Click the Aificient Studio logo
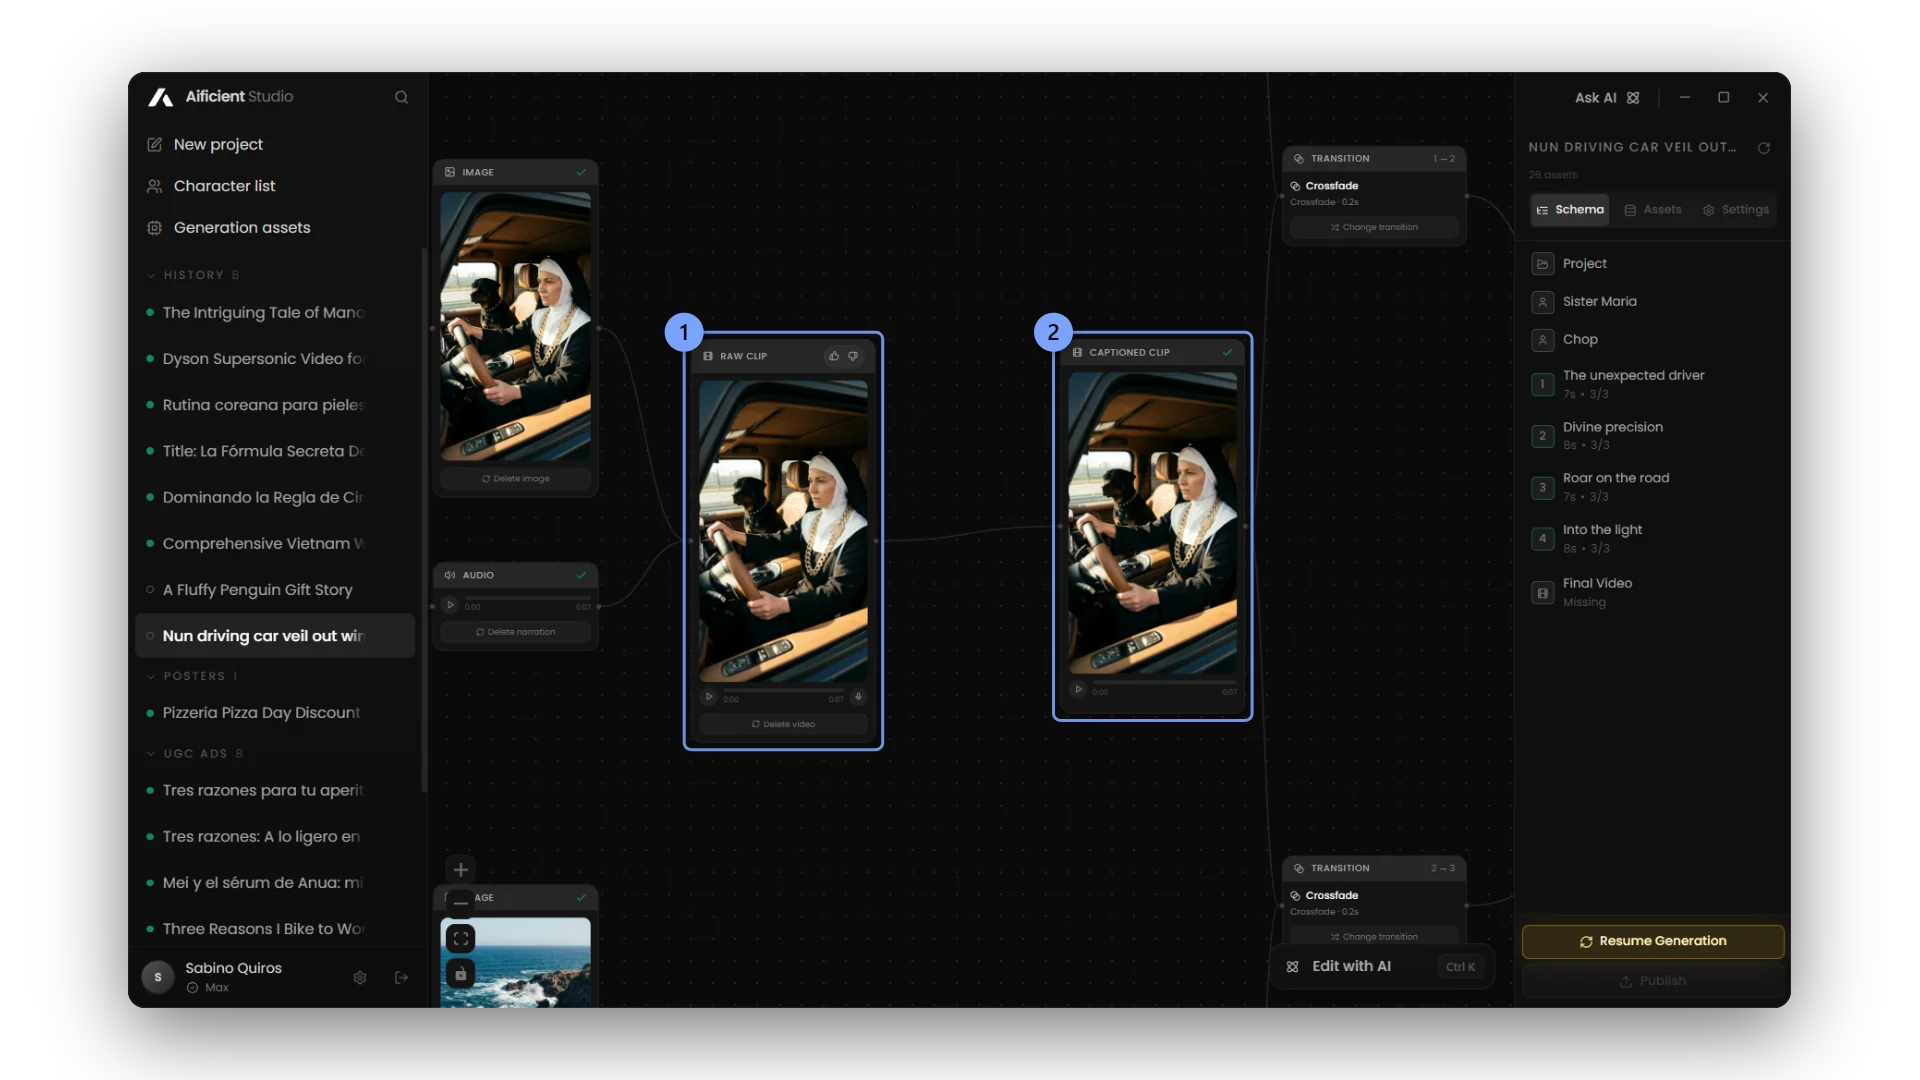1920x1080 pixels. point(221,97)
